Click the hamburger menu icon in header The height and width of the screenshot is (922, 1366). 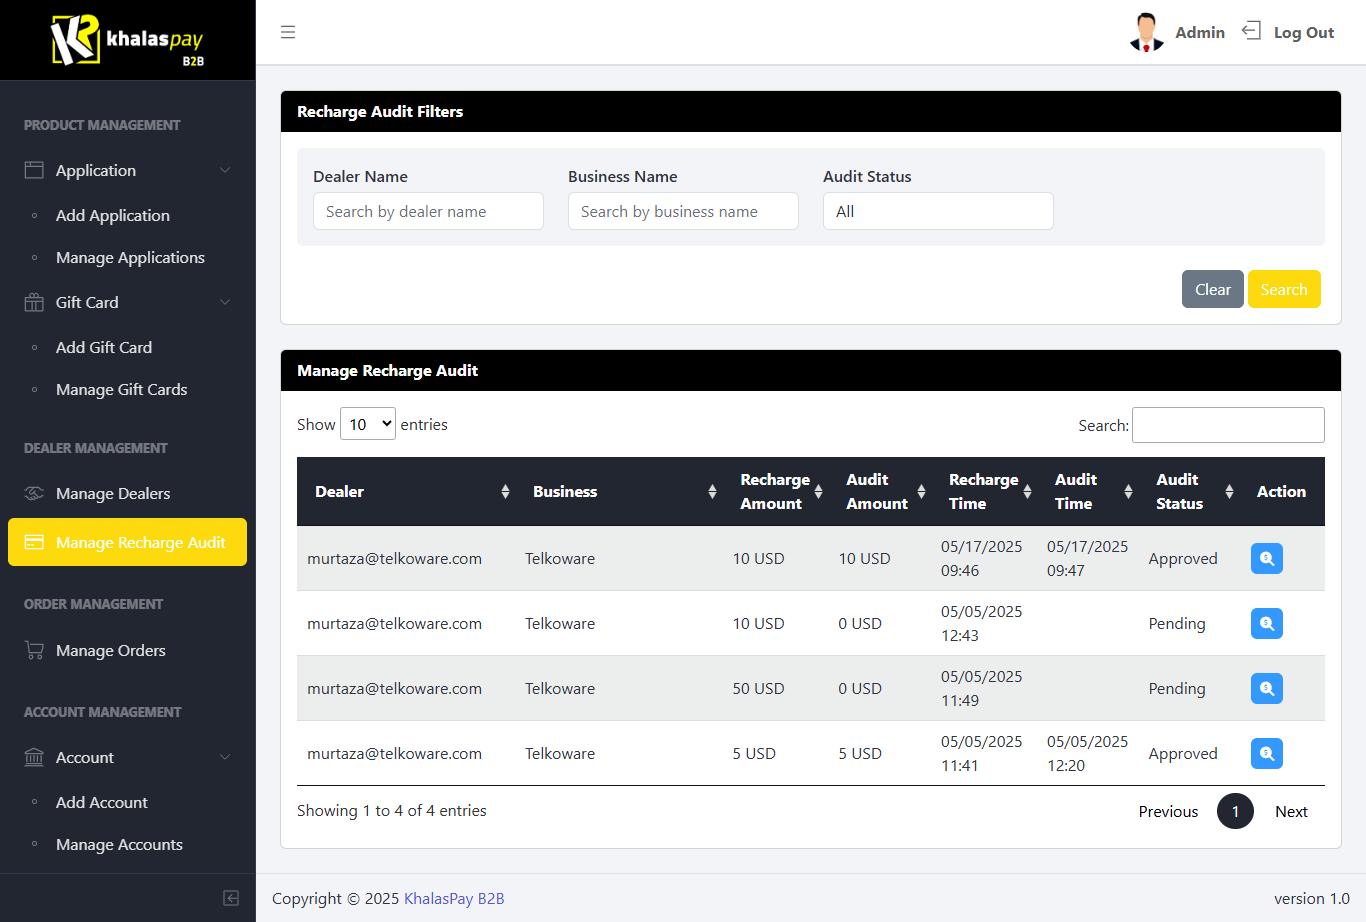288,32
